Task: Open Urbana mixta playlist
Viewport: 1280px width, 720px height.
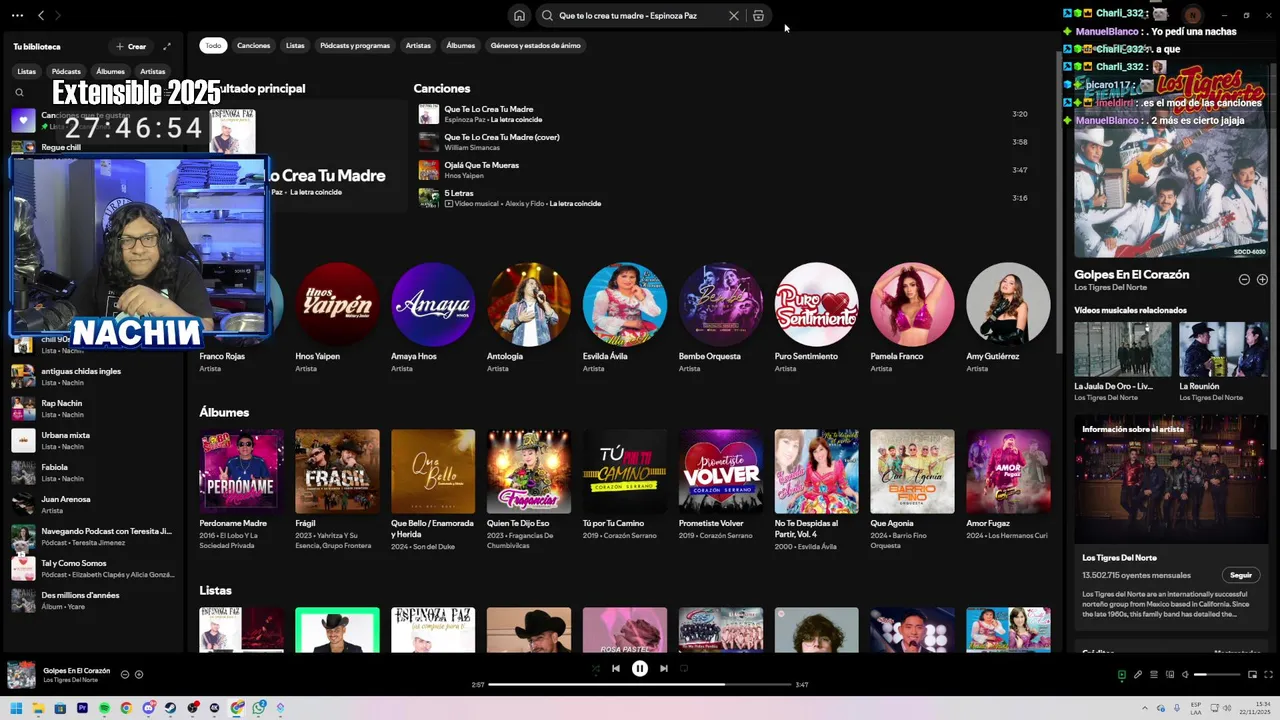Action: (94, 440)
